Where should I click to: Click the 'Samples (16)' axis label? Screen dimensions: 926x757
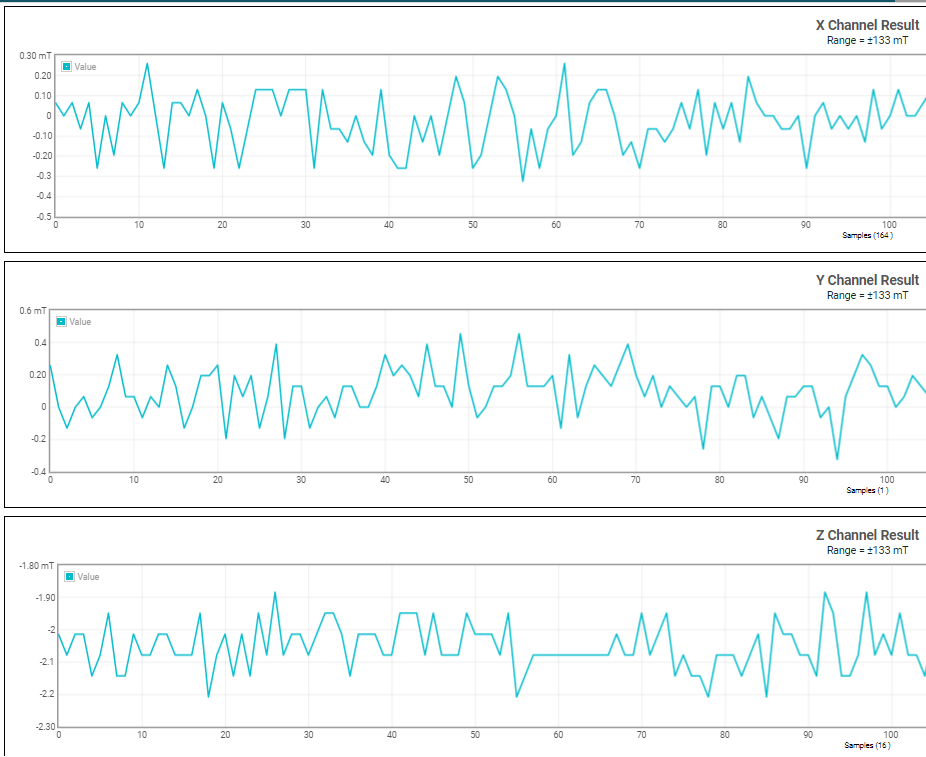[868, 746]
